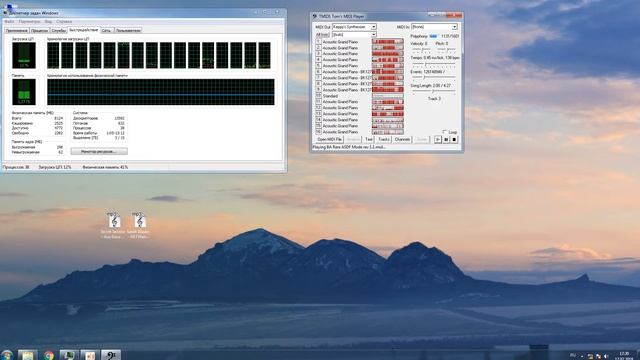Click the Events position slider

[x=433, y=78]
